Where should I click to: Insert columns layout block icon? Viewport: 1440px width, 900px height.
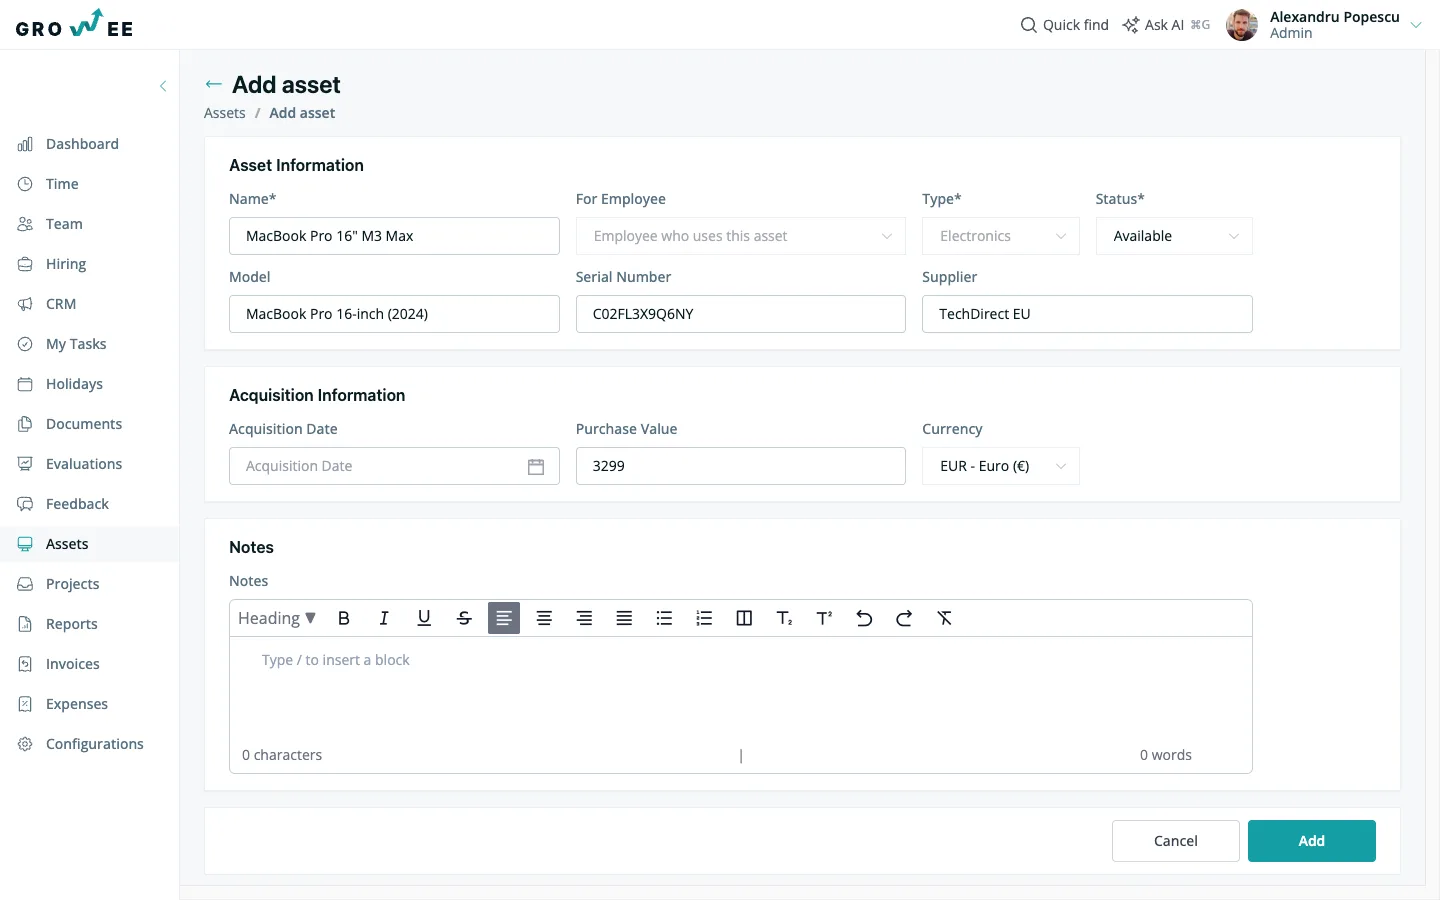(744, 618)
